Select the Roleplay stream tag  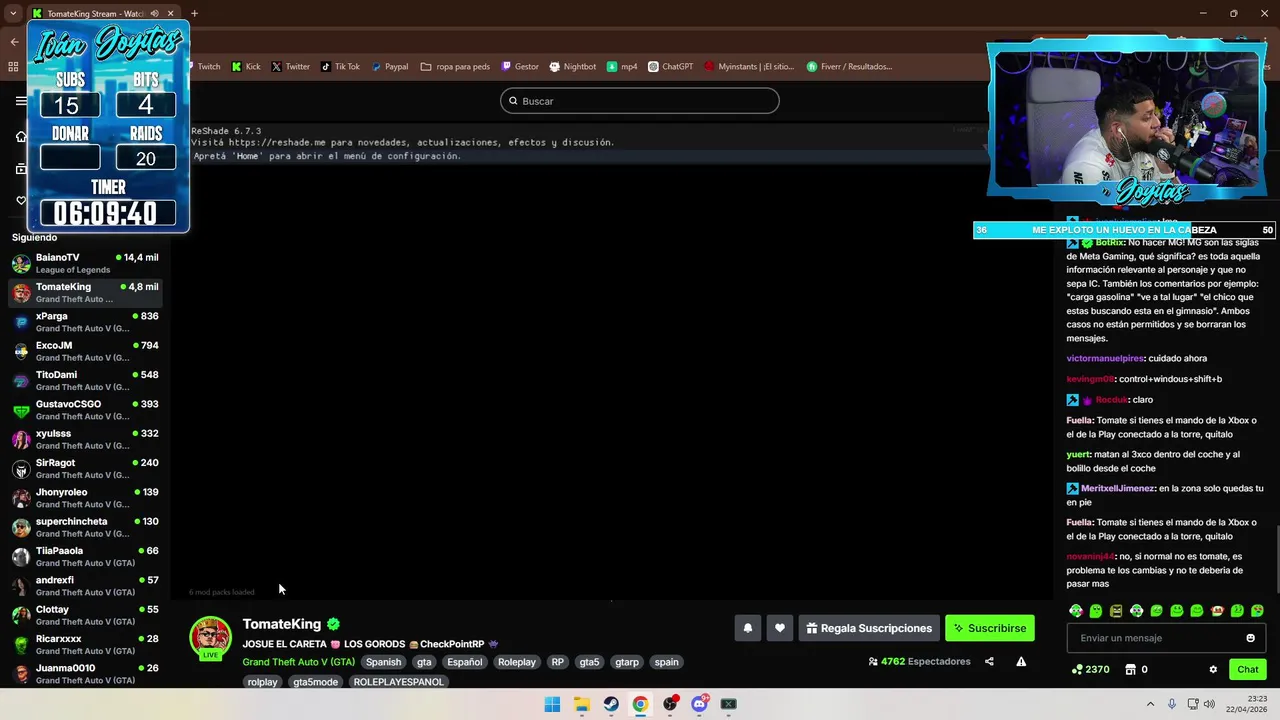517,662
